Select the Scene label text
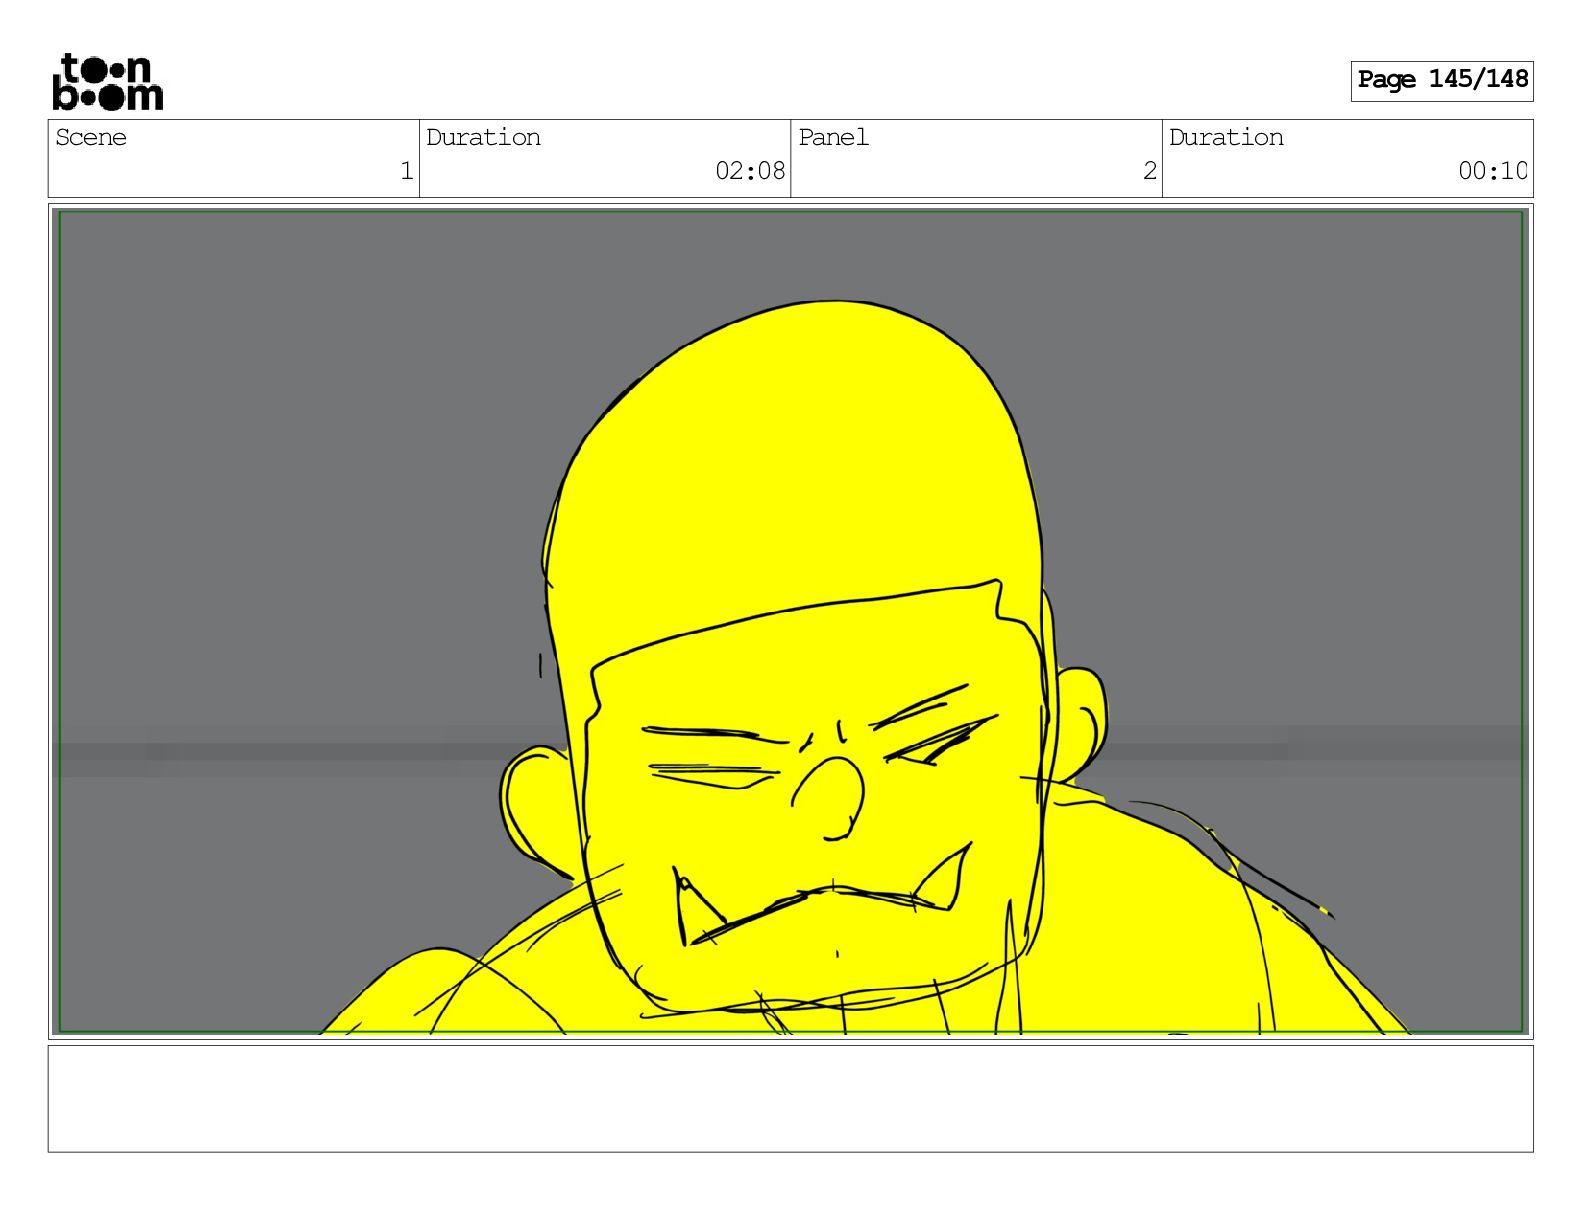This screenshot has height=1224, width=1584. [x=91, y=138]
